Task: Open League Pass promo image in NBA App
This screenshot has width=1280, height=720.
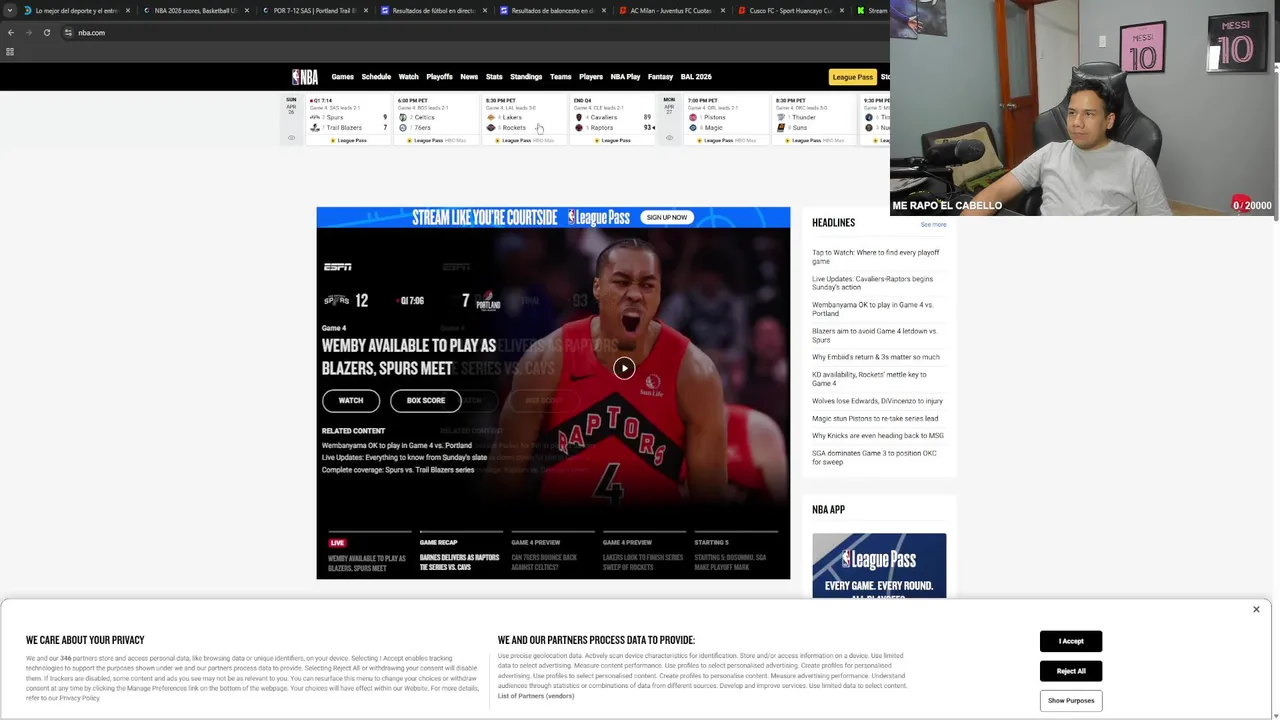Action: (879, 566)
